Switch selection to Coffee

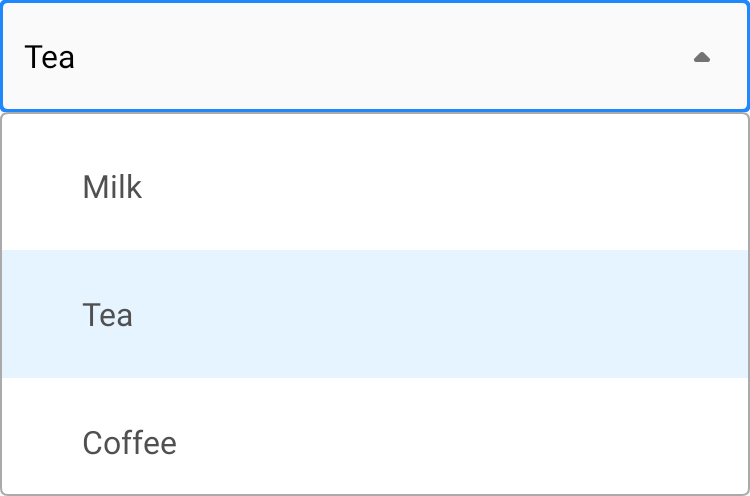click(x=130, y=442)
